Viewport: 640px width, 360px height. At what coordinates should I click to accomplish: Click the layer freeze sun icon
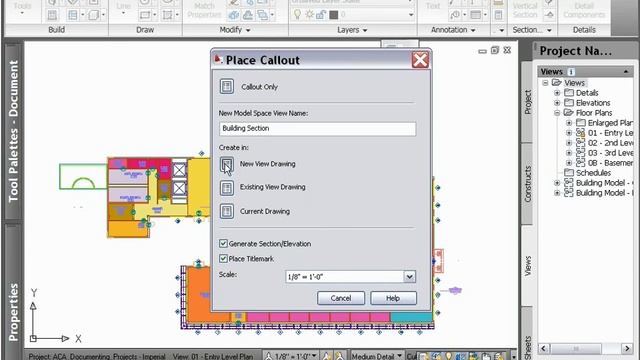309,15
